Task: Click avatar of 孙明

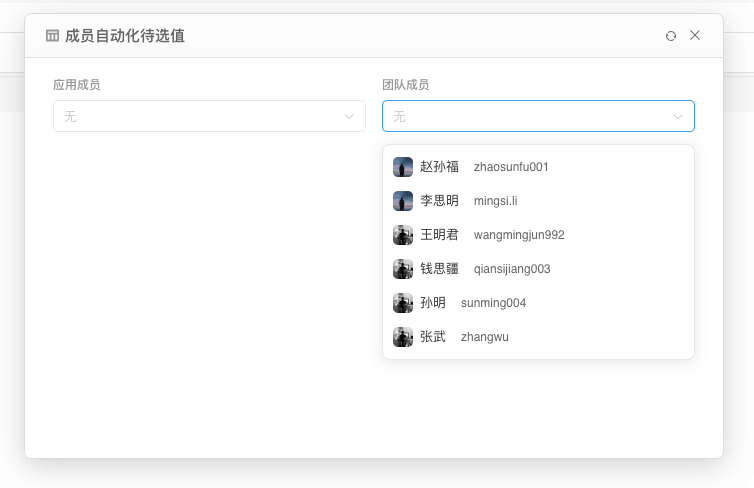Action: [x=403, y=303]
